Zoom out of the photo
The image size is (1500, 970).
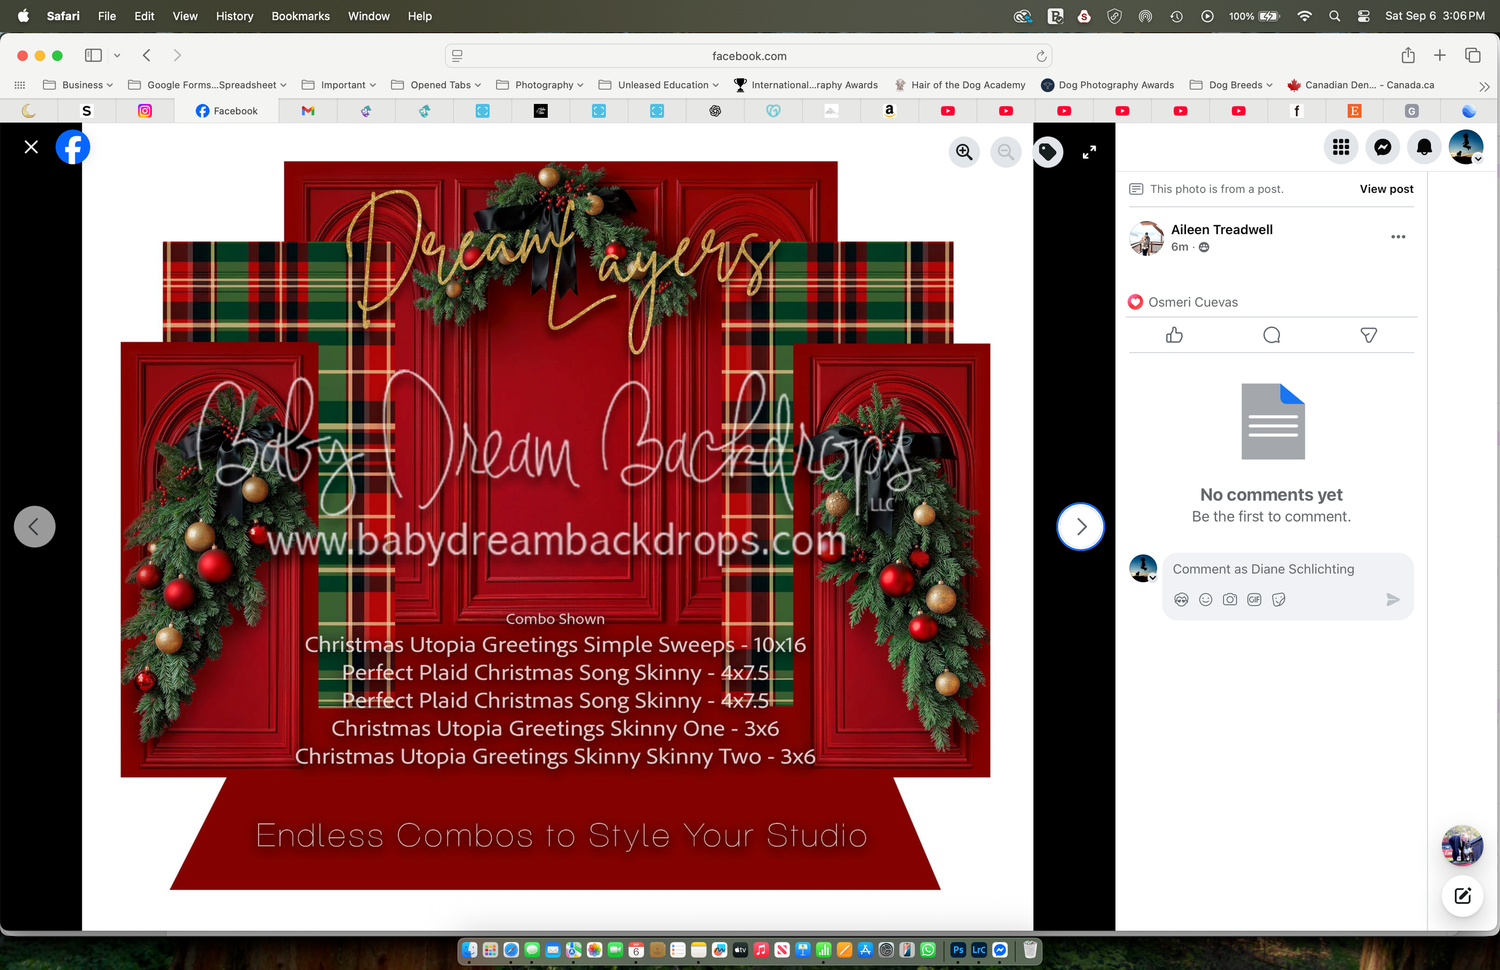[1006, 152]
